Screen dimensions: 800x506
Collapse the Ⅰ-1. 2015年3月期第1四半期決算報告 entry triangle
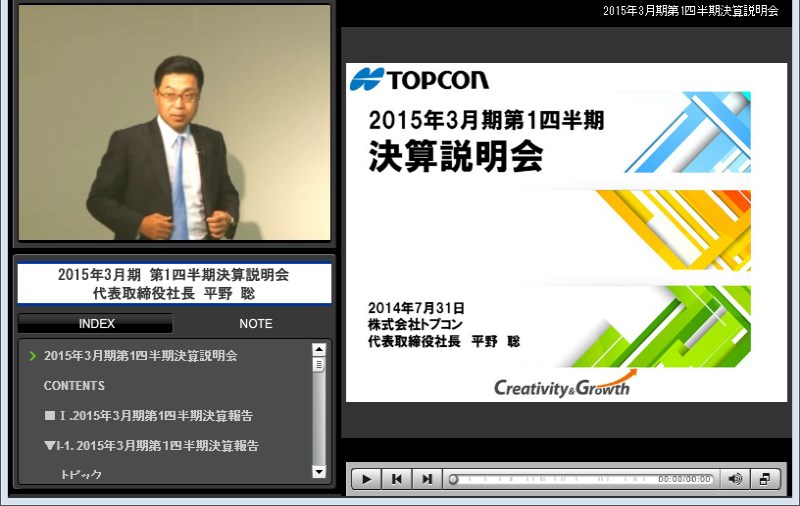pyautogui.click(x=49, y=446)
